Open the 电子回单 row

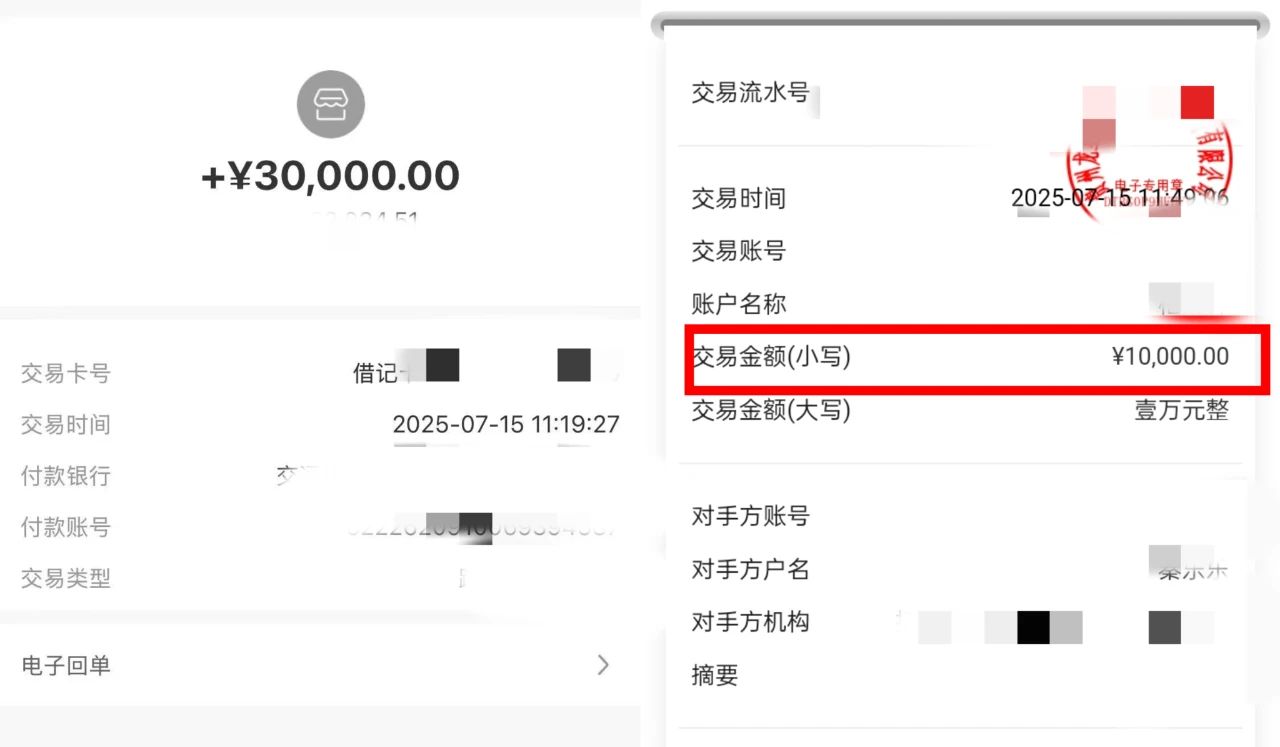pyautogui.click(x=320, y=665)
